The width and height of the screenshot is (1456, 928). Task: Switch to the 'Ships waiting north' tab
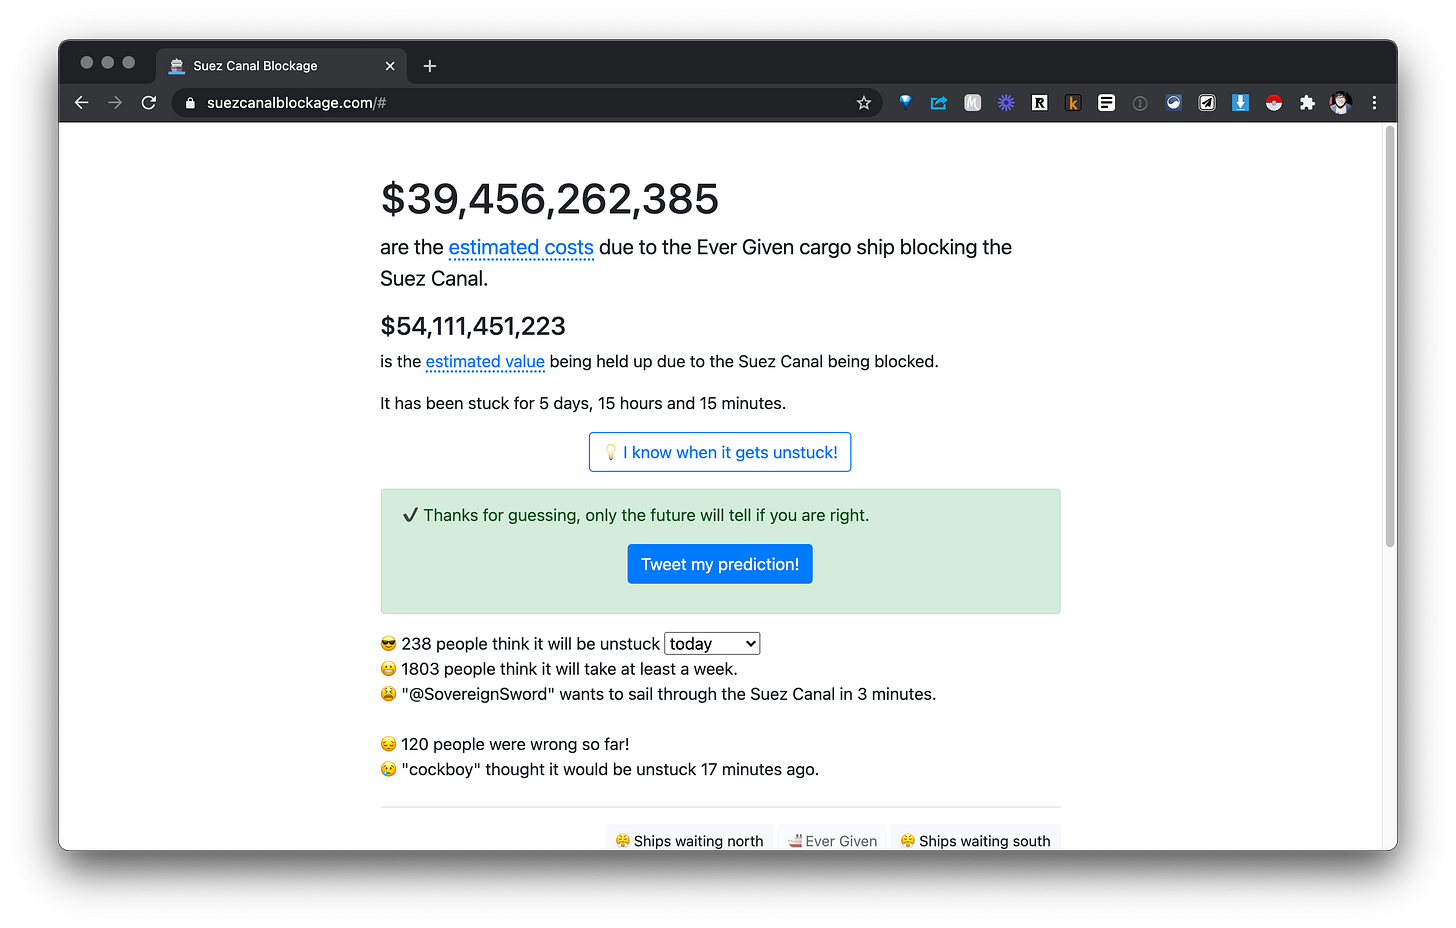pyautogui.click(x=690, y=840)
